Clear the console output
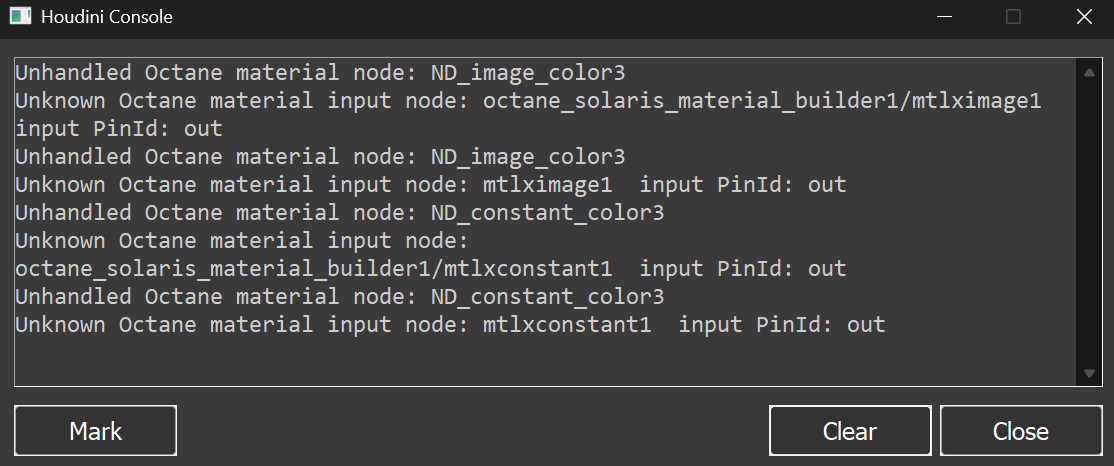The height and width of the screenshot is (466, 1114). tap(850, 430)
